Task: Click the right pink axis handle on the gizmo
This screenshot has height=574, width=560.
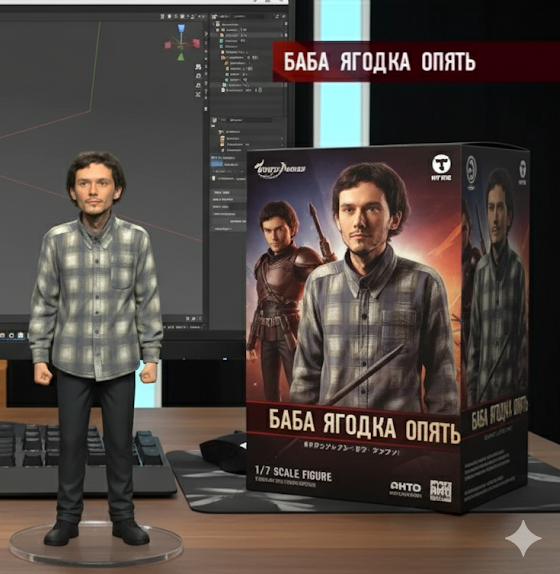Action: pyautogui.click(x=196, y=43)
